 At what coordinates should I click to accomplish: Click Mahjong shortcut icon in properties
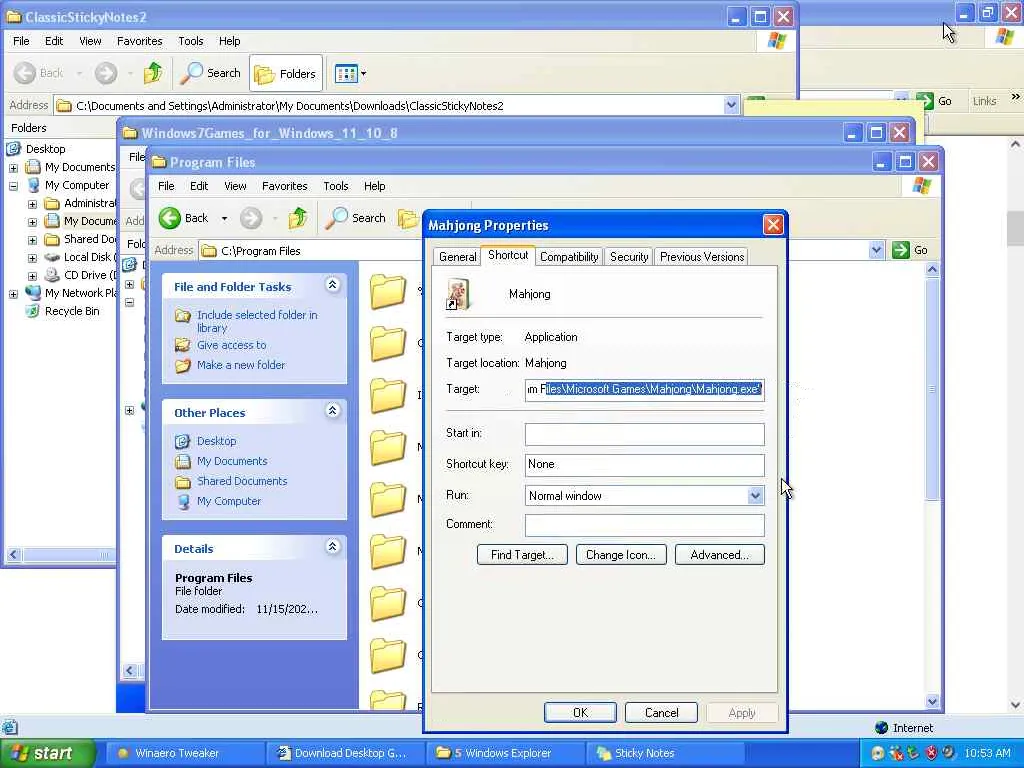click(458, 294)
